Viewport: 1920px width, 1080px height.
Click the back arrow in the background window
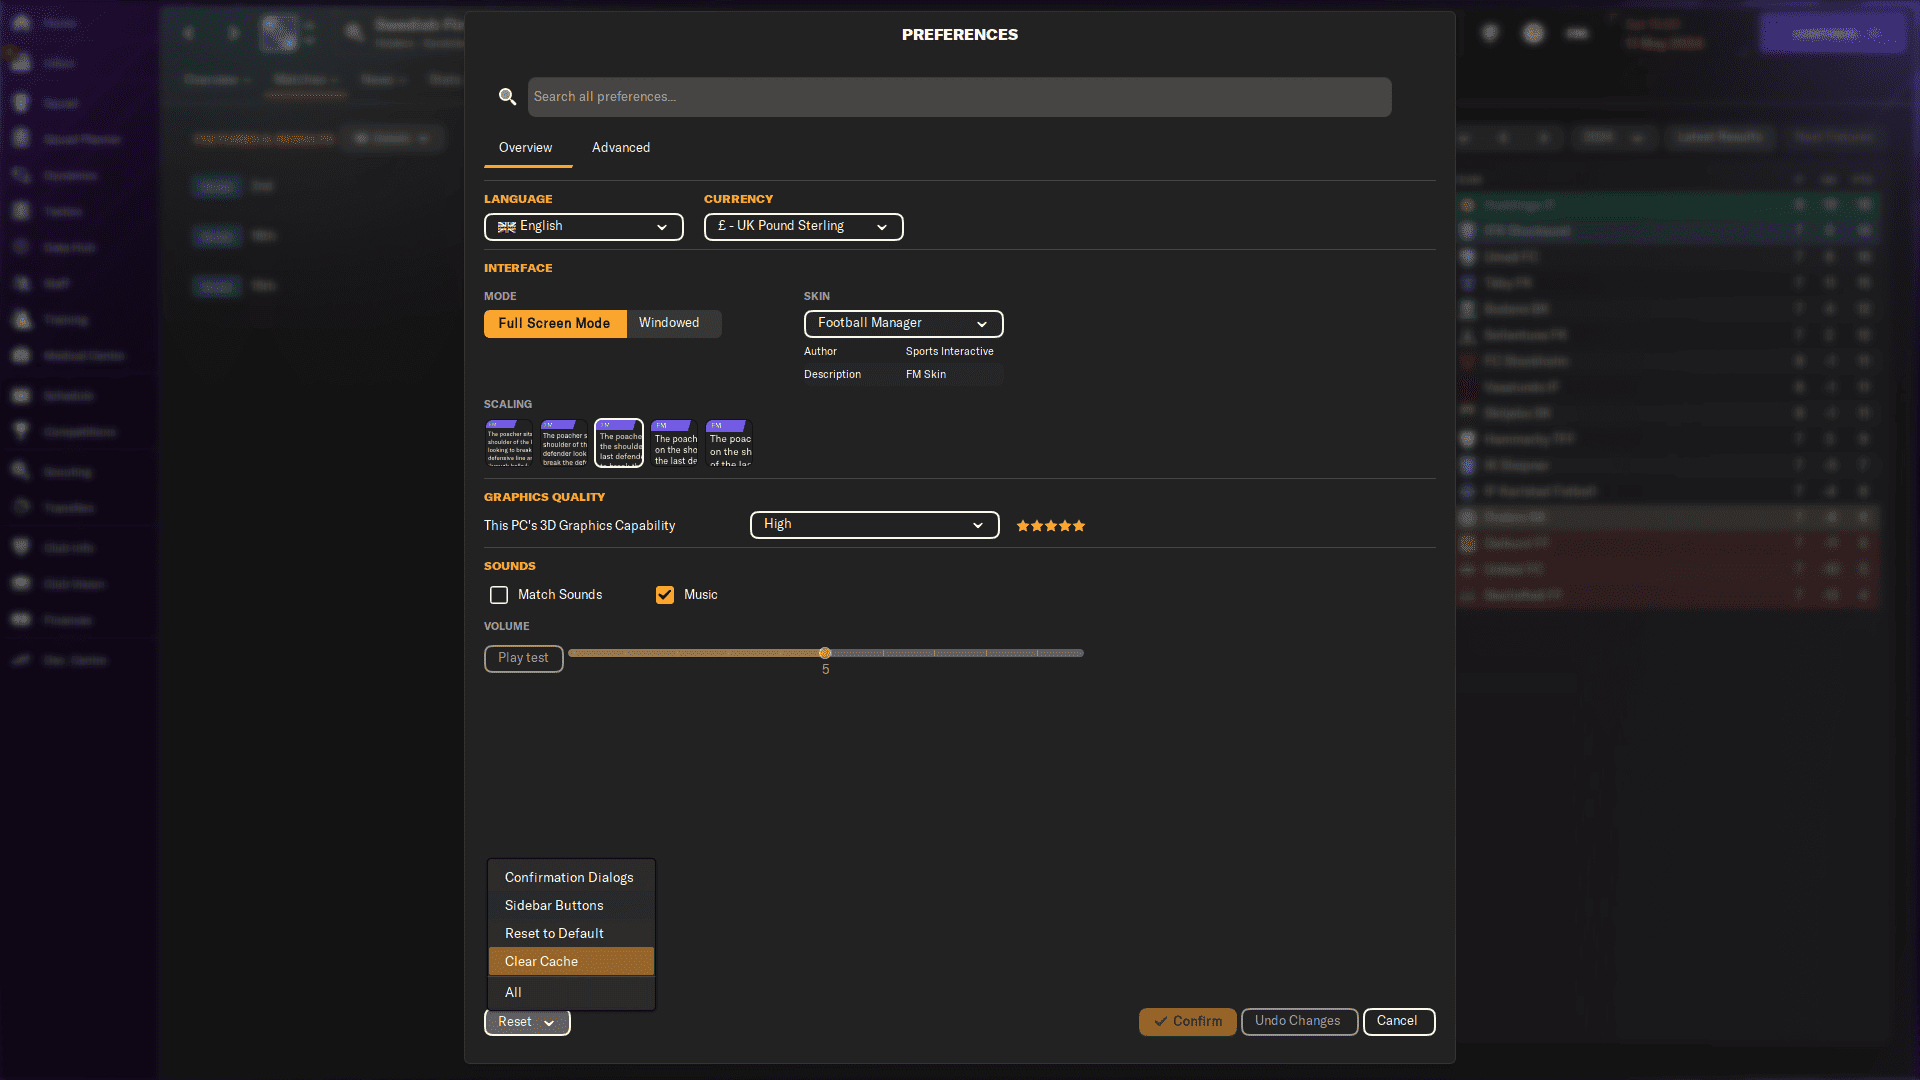tap(189, 33)
